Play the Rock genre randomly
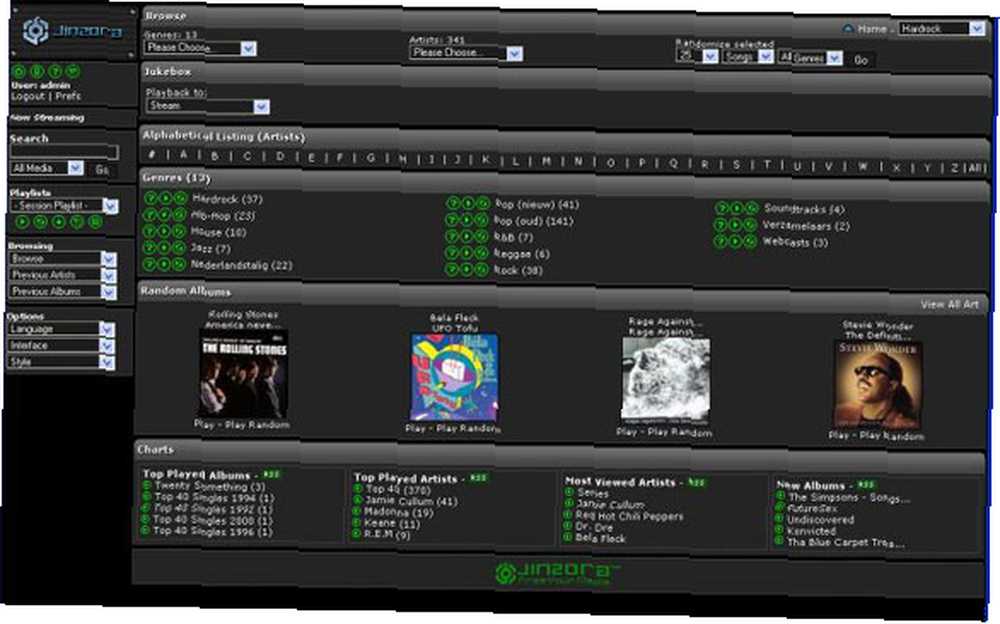Image resolution: width=1000 pixels, height=624 pixels. coord(483,270)
